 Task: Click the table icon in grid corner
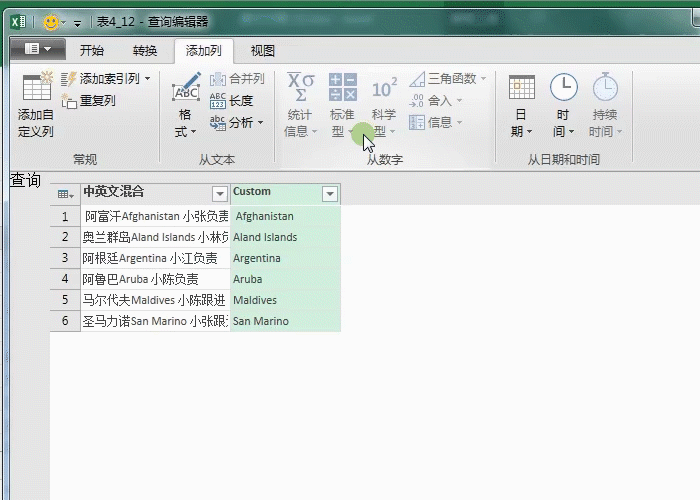[x=64, y=194]
